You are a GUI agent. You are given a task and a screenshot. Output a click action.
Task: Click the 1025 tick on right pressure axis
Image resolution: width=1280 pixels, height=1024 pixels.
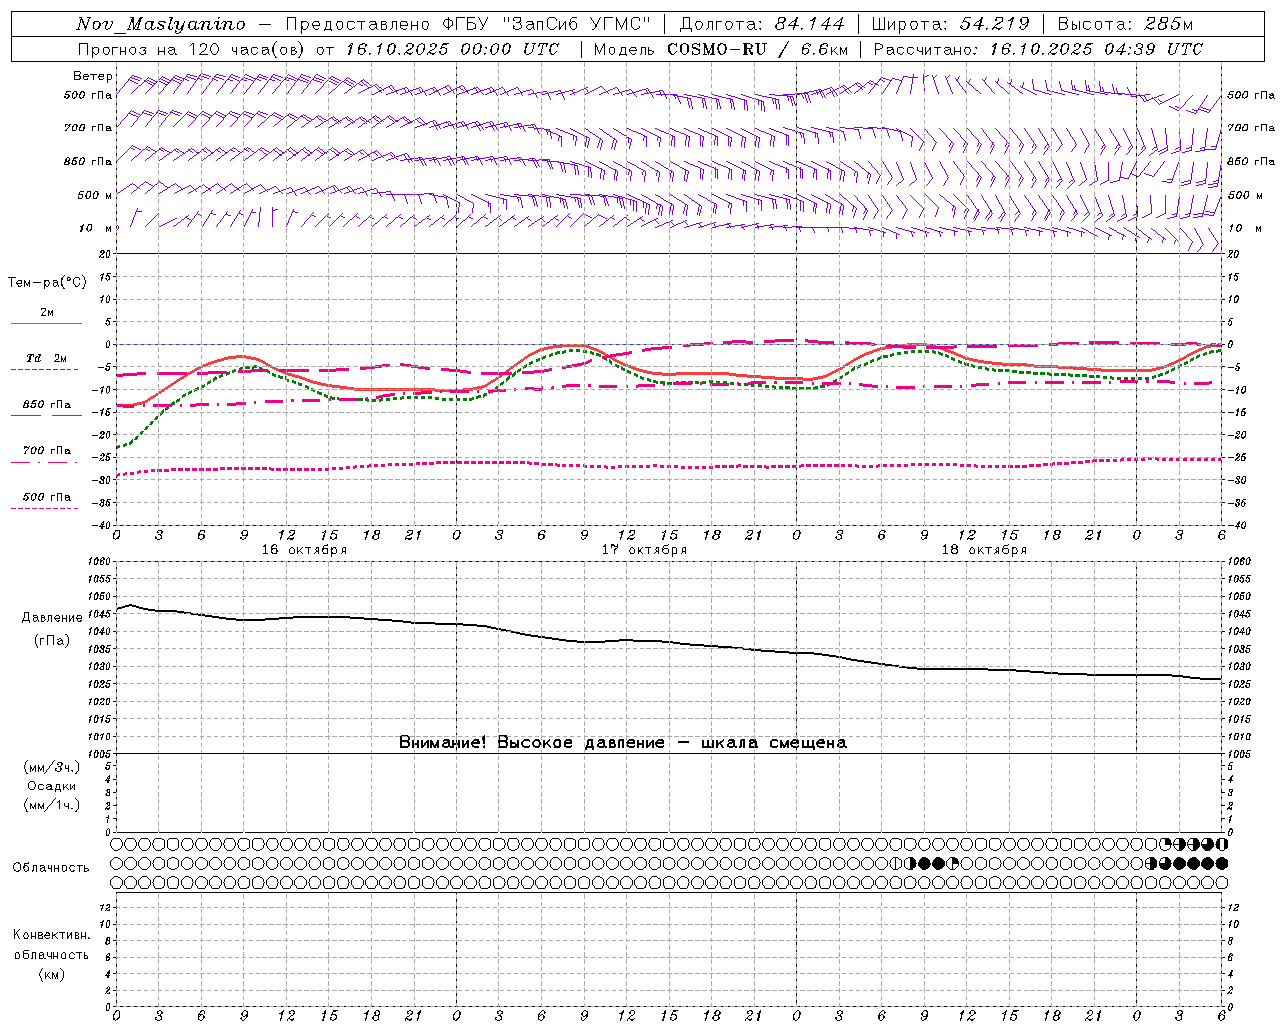click(1240, 683)
